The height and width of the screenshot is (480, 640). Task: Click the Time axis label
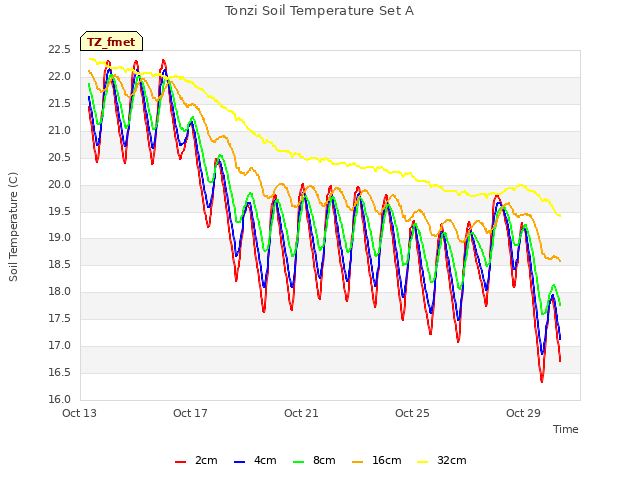tap(565, 429)
